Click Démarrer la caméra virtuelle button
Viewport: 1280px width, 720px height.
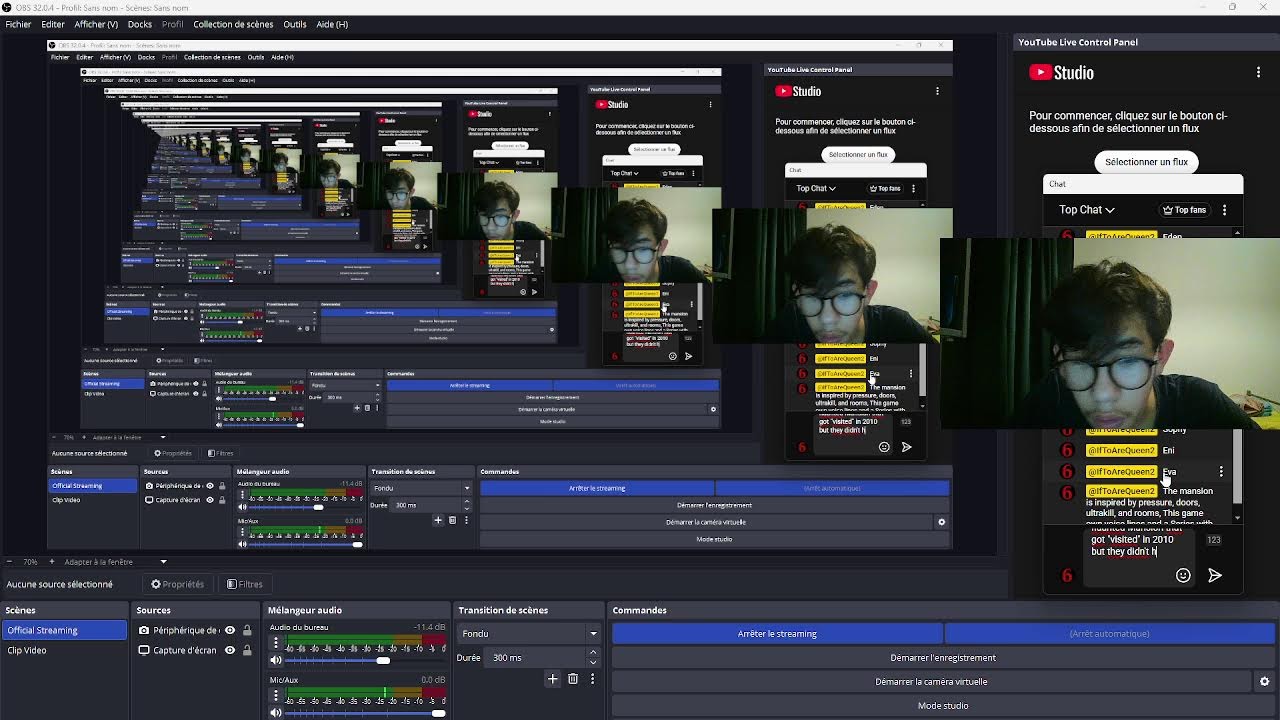(x=931, y=682)
